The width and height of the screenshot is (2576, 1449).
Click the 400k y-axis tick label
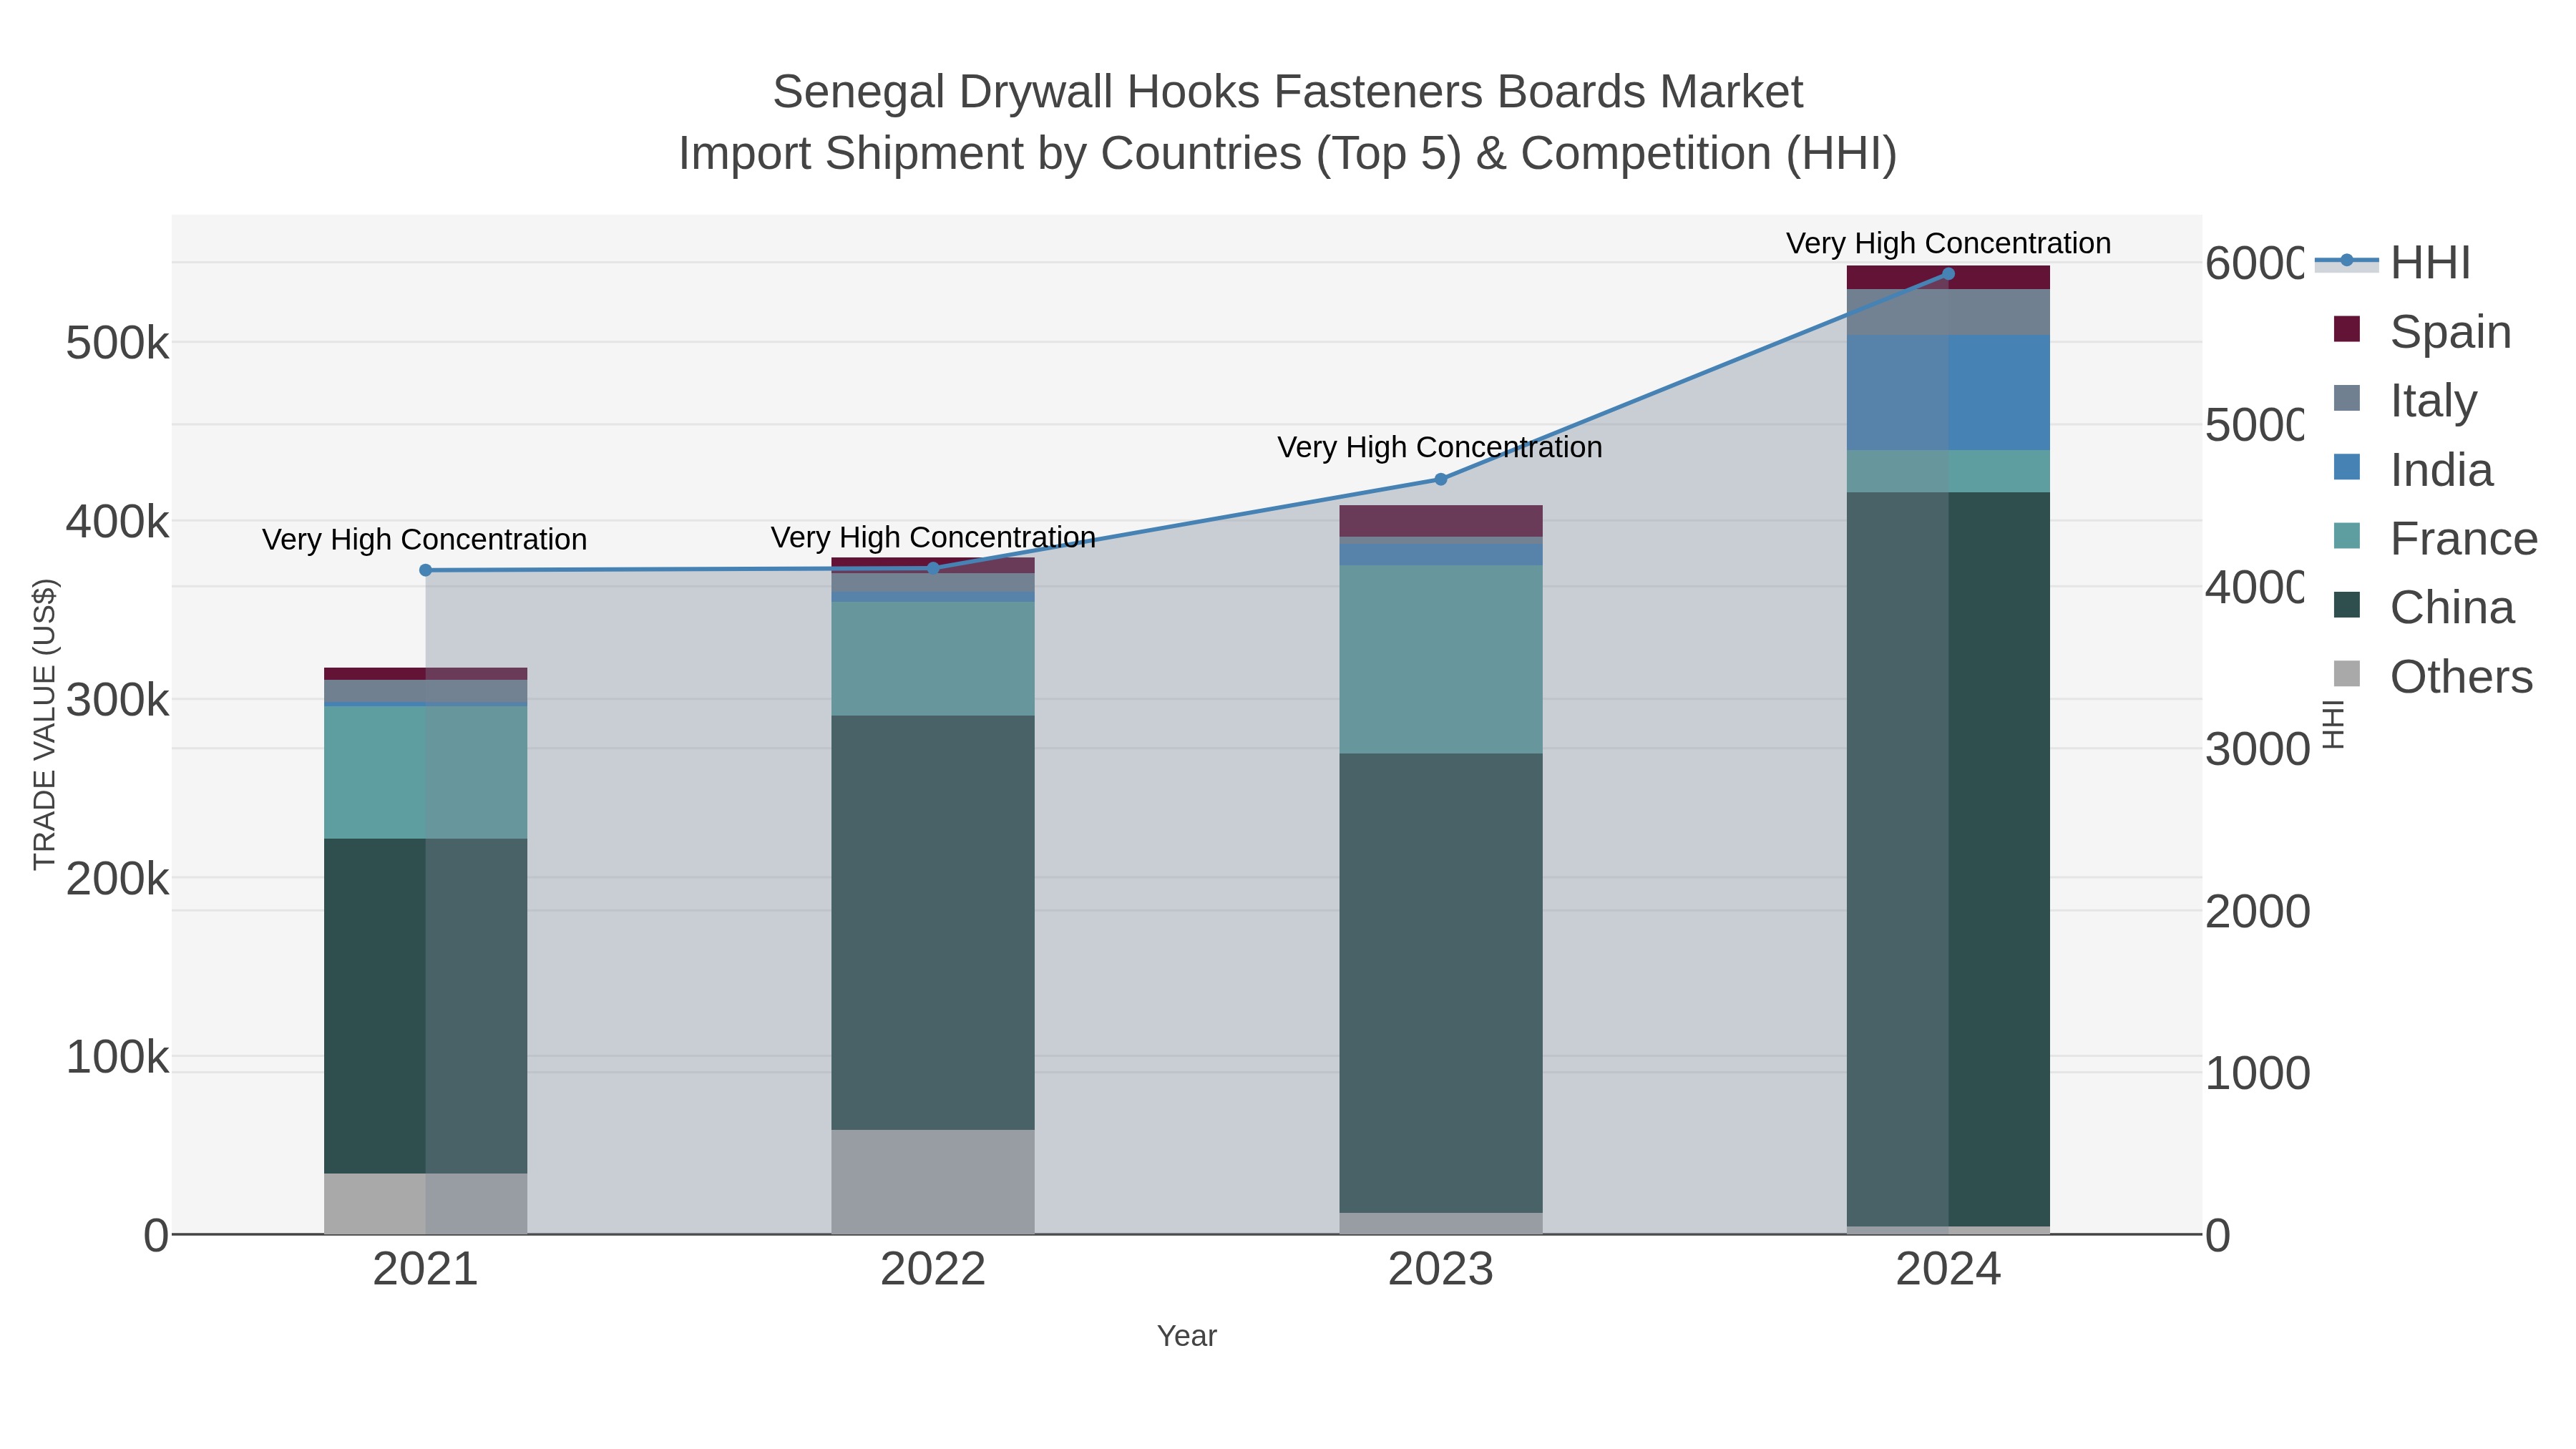117,521
